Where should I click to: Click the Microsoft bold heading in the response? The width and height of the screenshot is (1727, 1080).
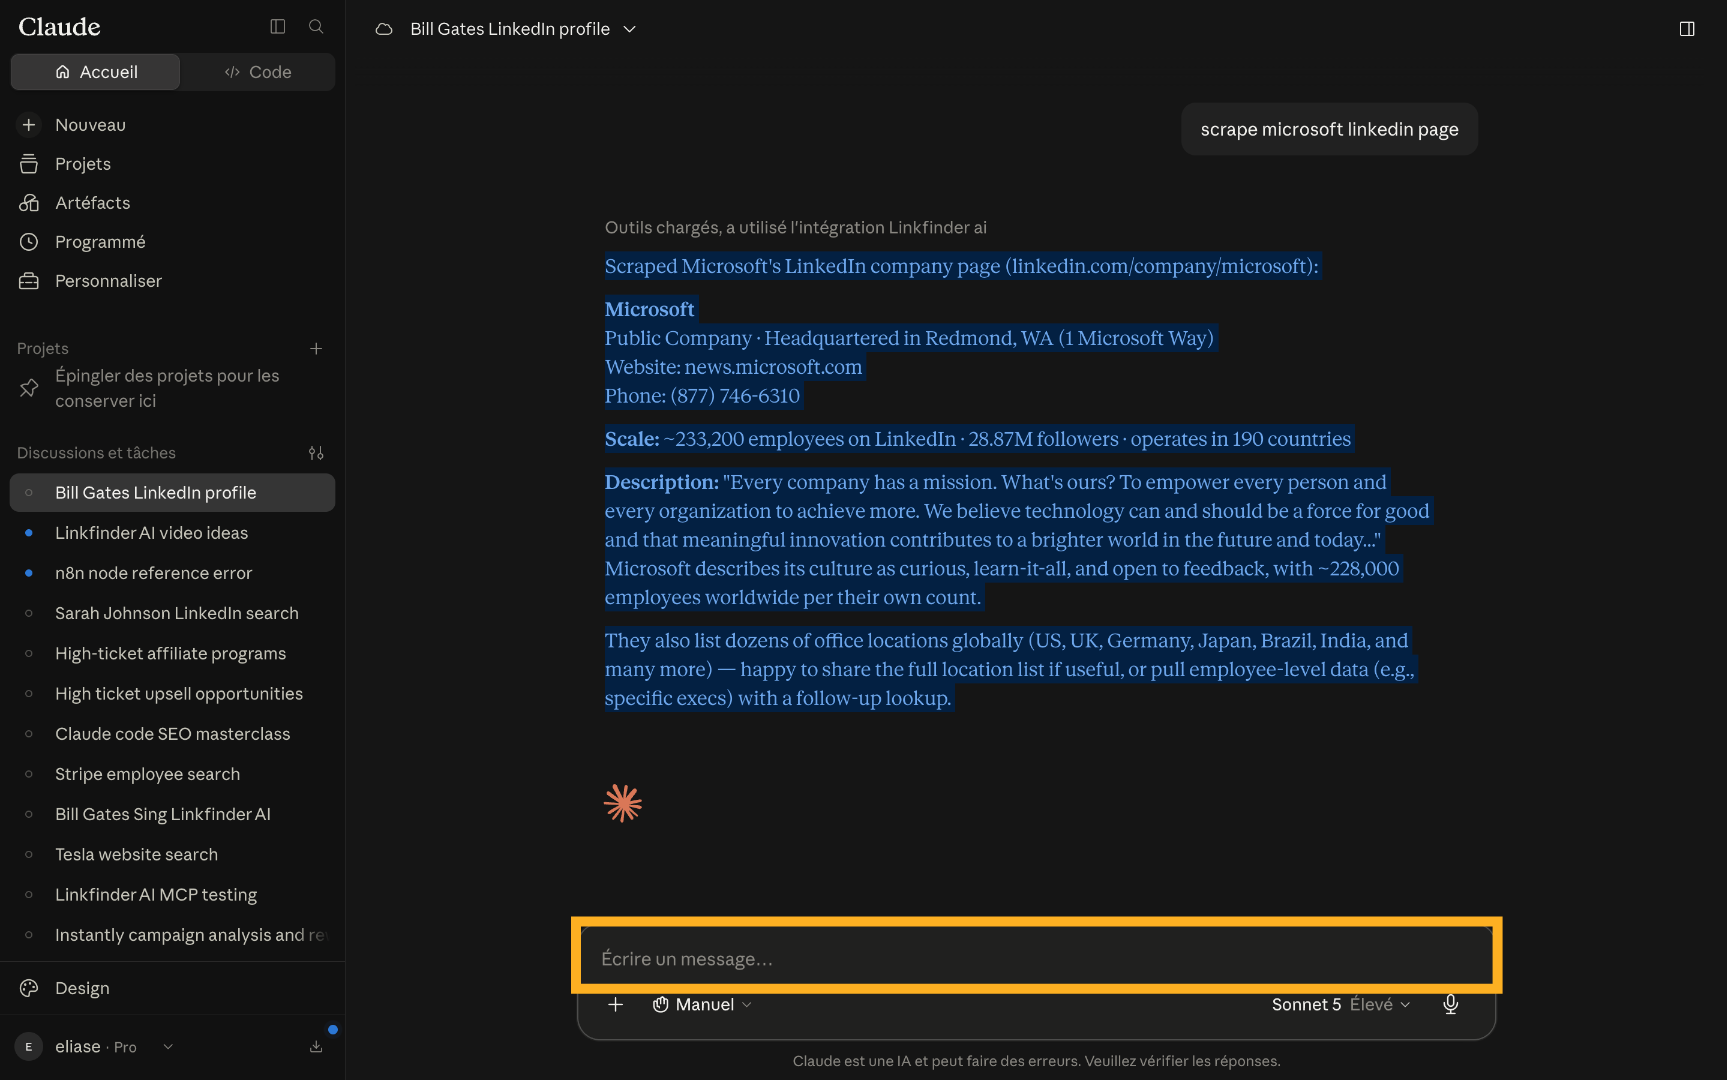[649, 309]
